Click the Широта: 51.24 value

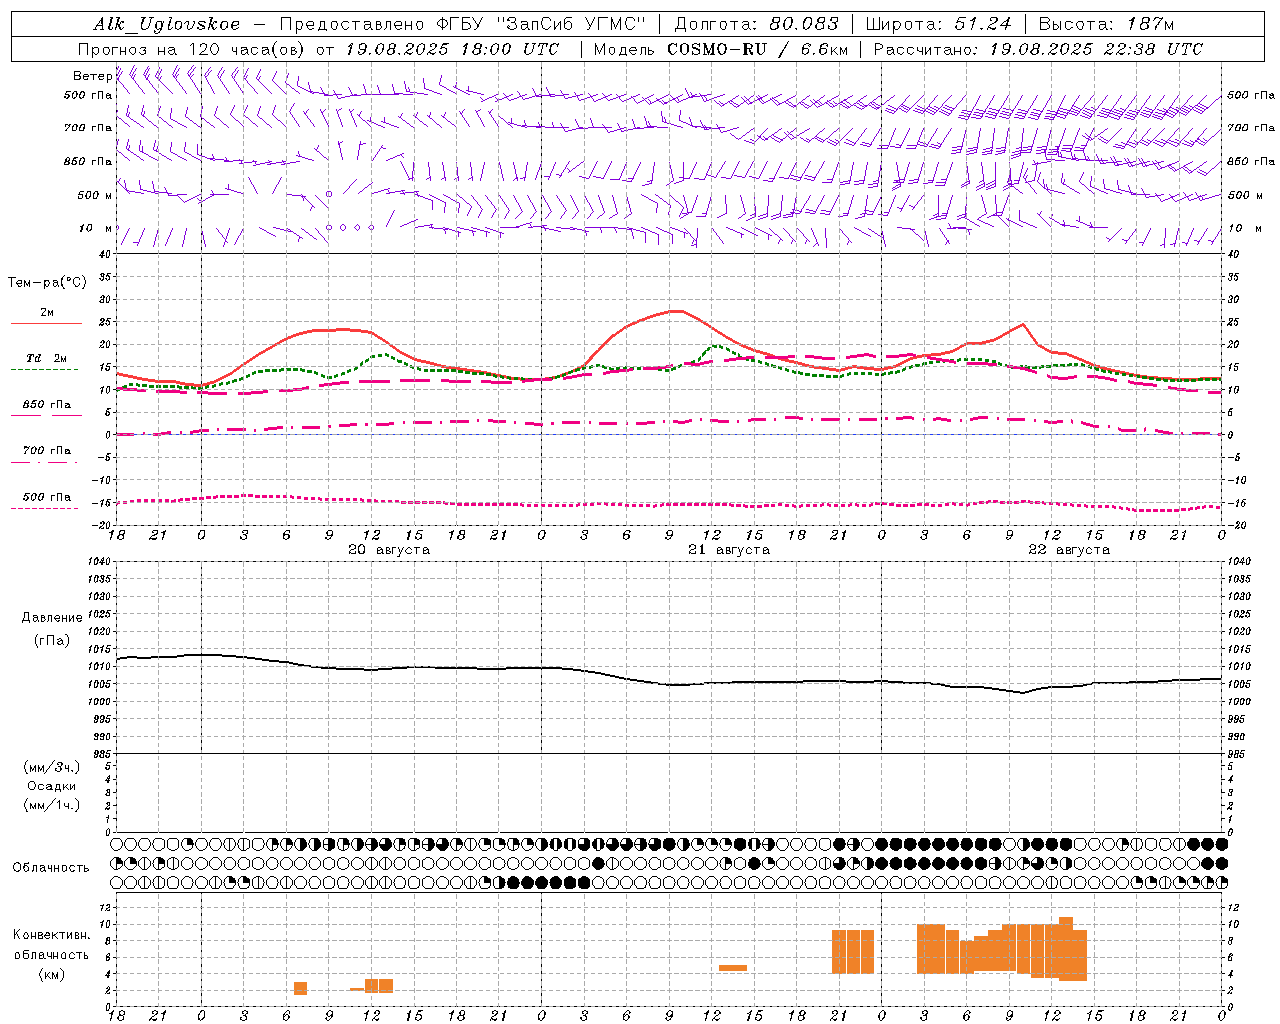tap(938, 25)
